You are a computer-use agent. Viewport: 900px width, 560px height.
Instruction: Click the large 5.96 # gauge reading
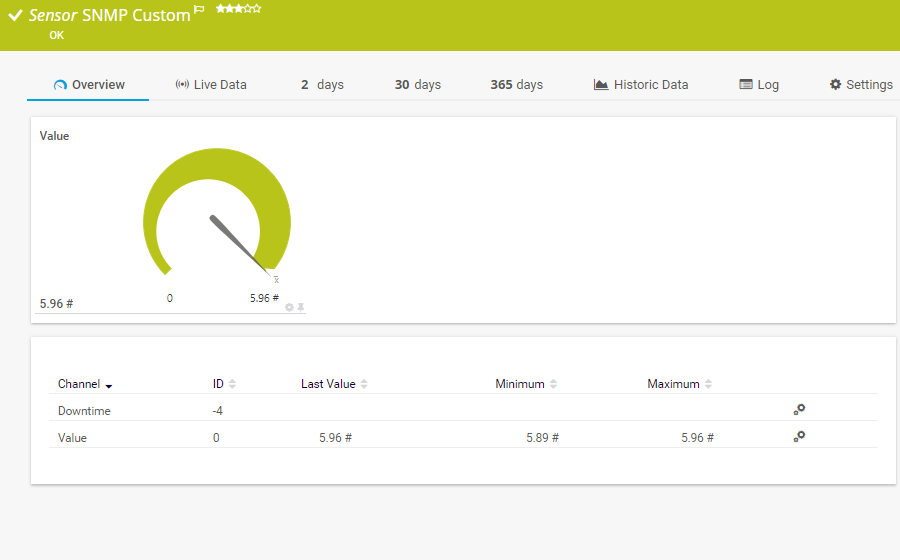[56, 304]
